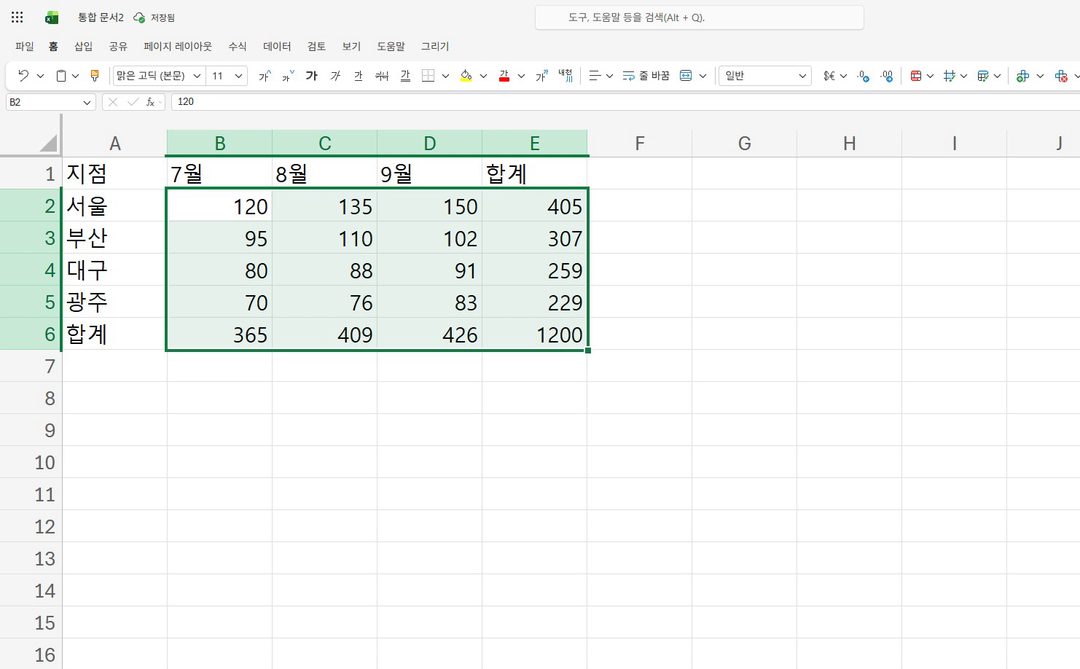Click the search box for tools and help
Image resolution: width=1080 pixels, height=669 pixels.
(x=699, y=17)
